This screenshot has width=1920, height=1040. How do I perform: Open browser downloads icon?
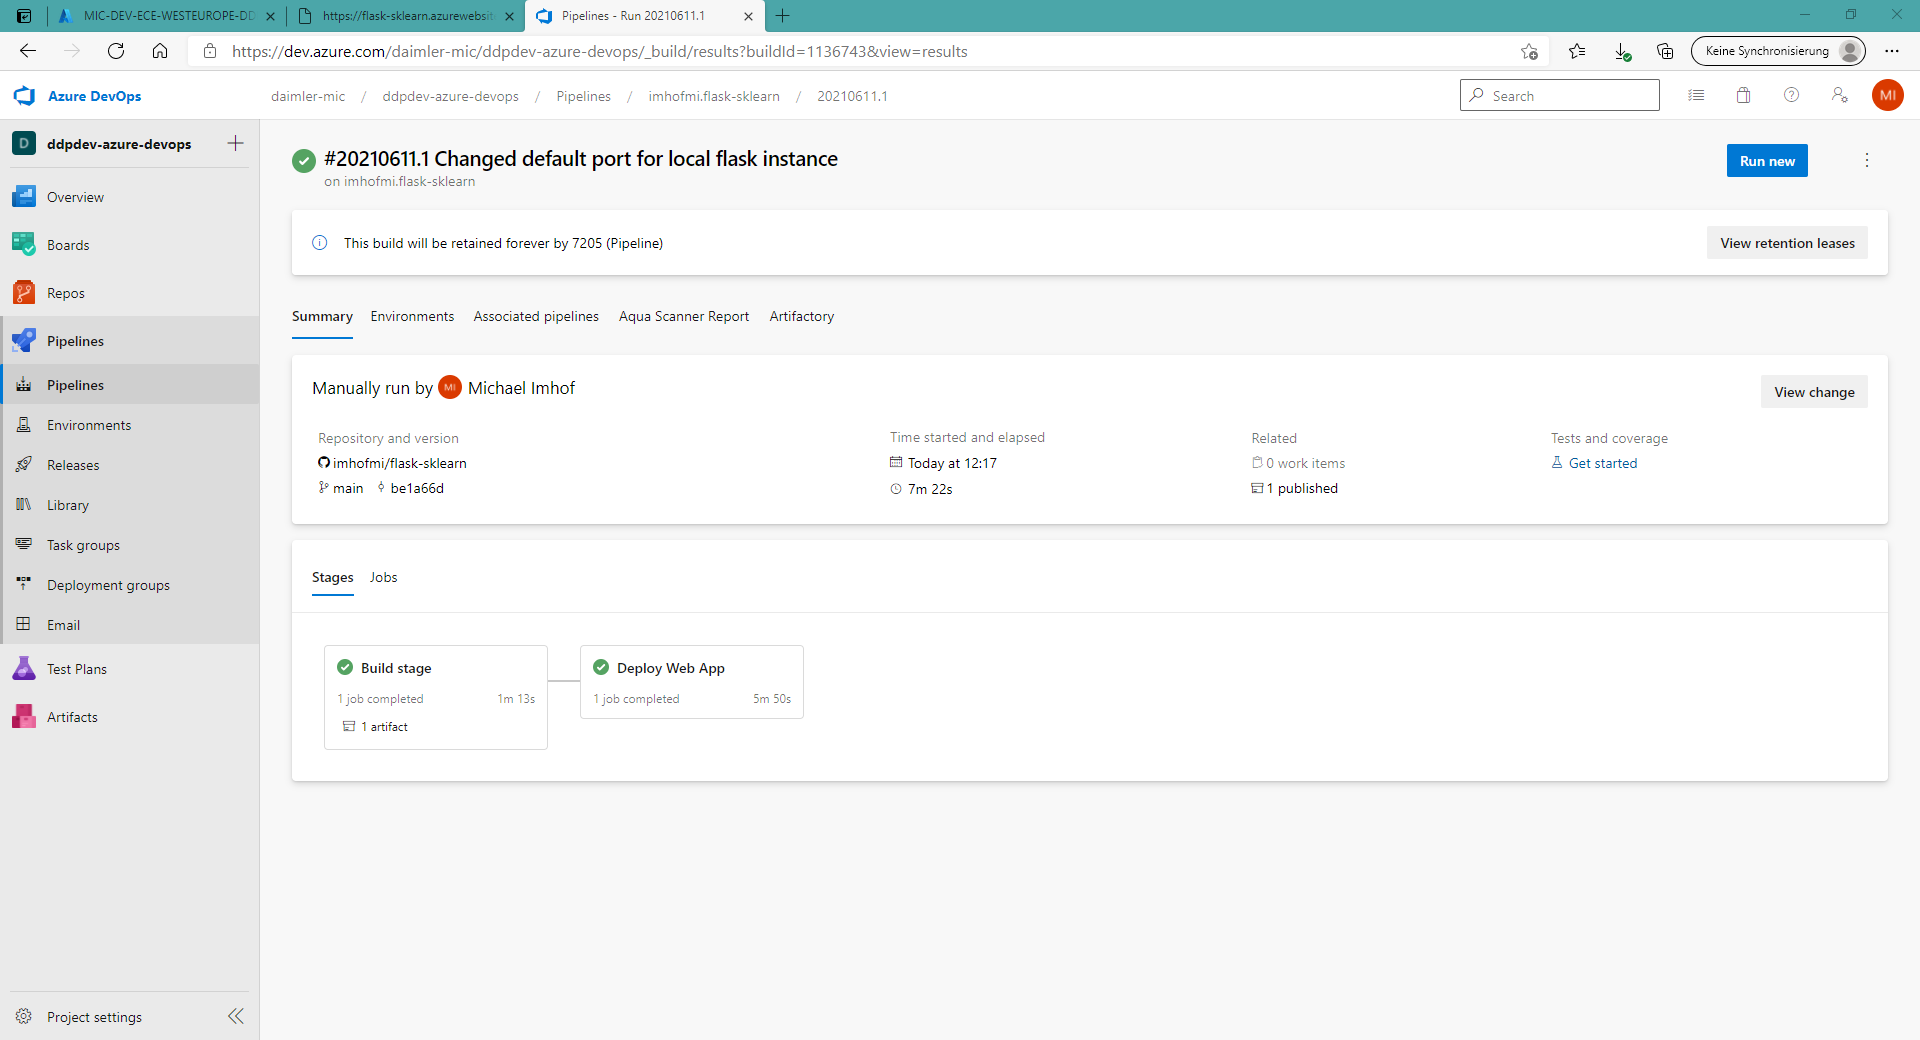click(x=1622, y=51)
